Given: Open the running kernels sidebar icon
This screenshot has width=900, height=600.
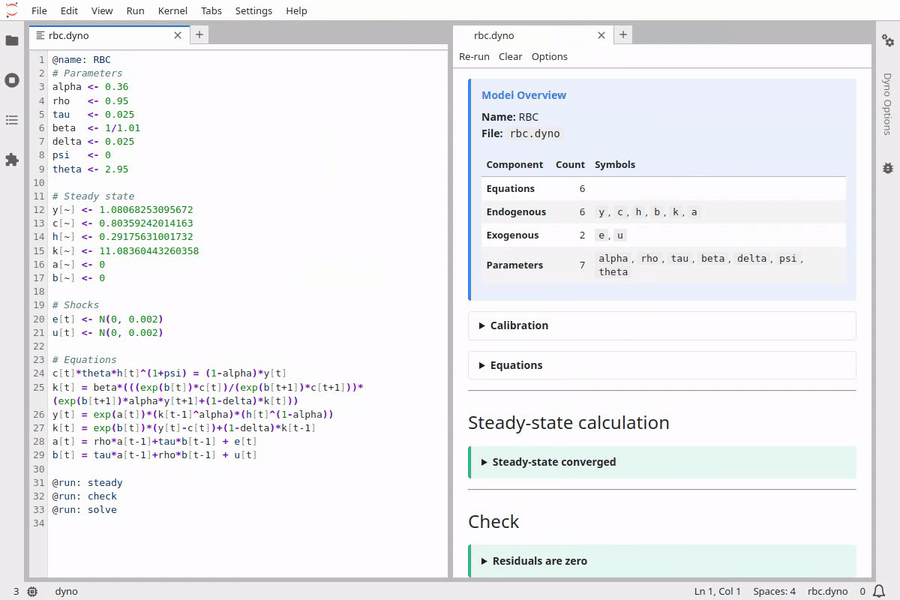Looking at the screenshot, I should (12, 80).
